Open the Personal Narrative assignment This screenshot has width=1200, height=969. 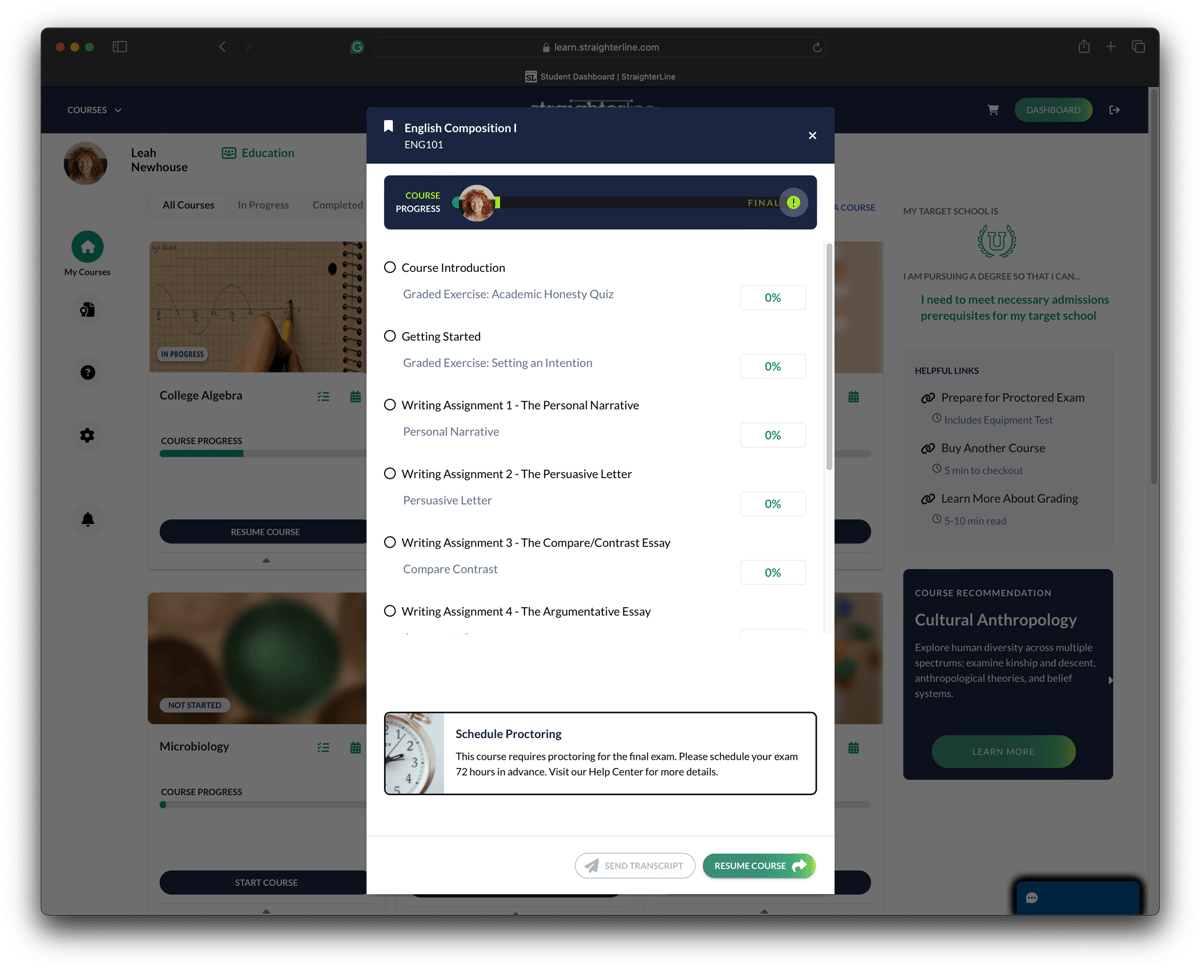click(x=451, y=432)
